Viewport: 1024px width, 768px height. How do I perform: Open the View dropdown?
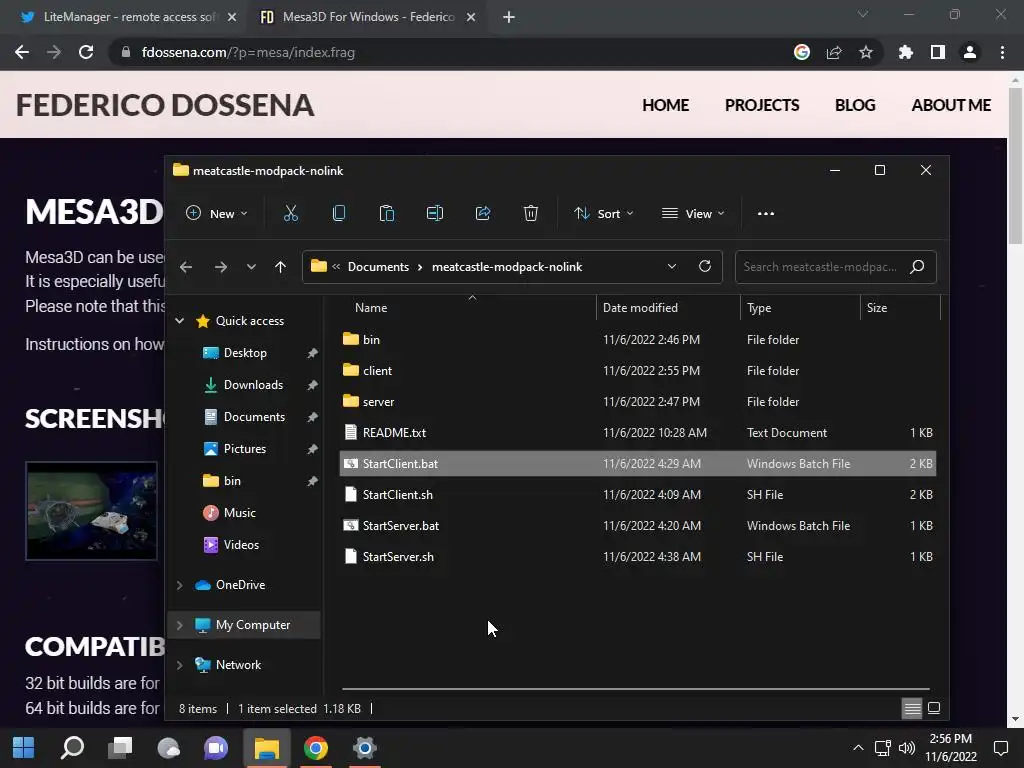[x=693, y=214]
